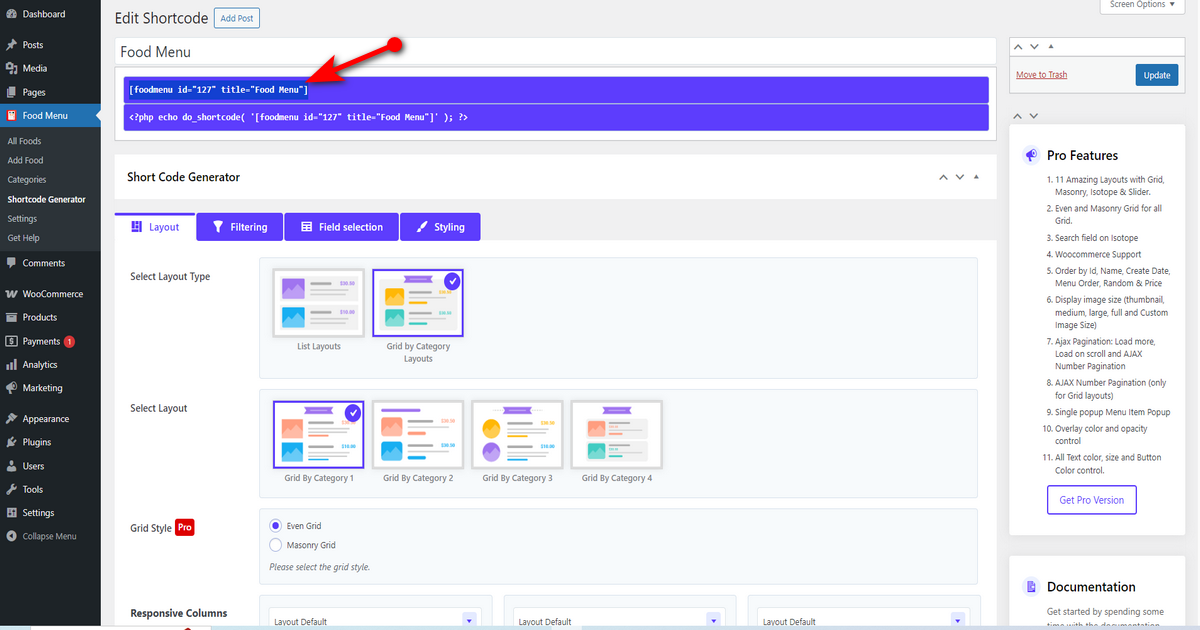
Task: Click the Move to Trash link
Action: (x=1041, y=75)
